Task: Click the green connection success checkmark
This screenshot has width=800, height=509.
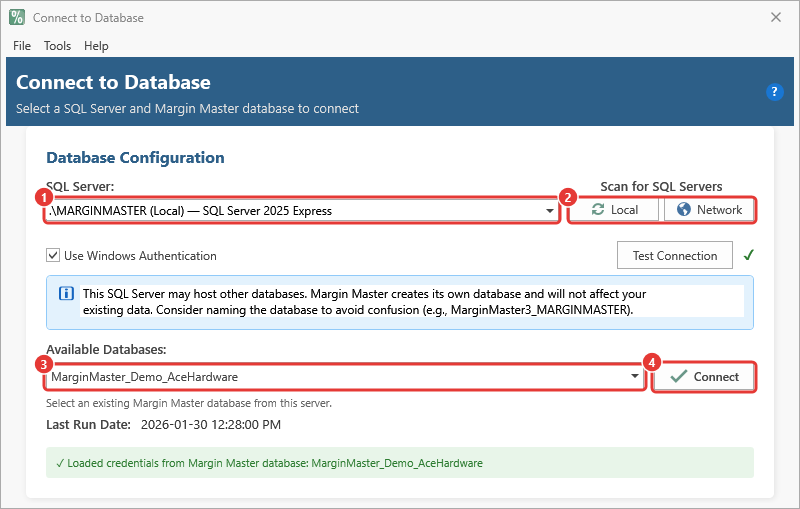Action: 748,255
